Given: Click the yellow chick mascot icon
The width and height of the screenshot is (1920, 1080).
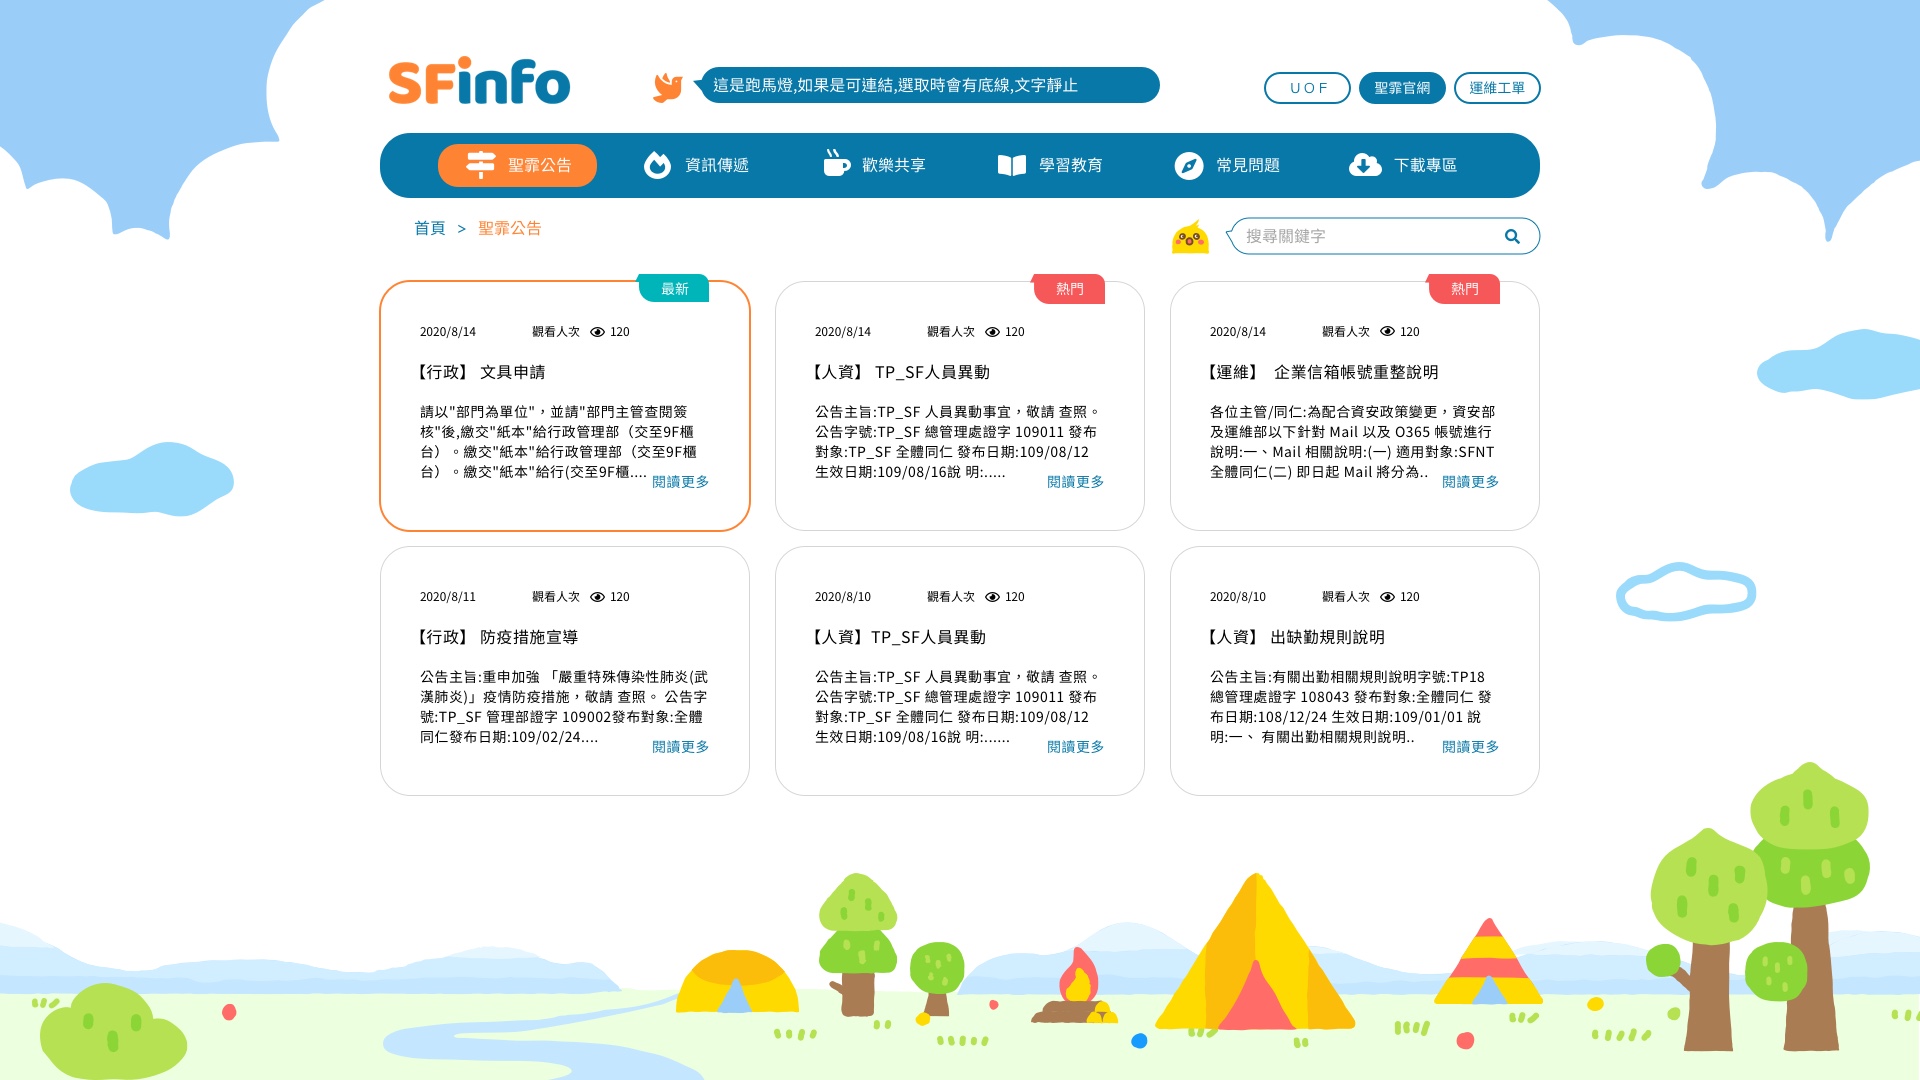Looking at the screenshot, I should click(1190, 238).
